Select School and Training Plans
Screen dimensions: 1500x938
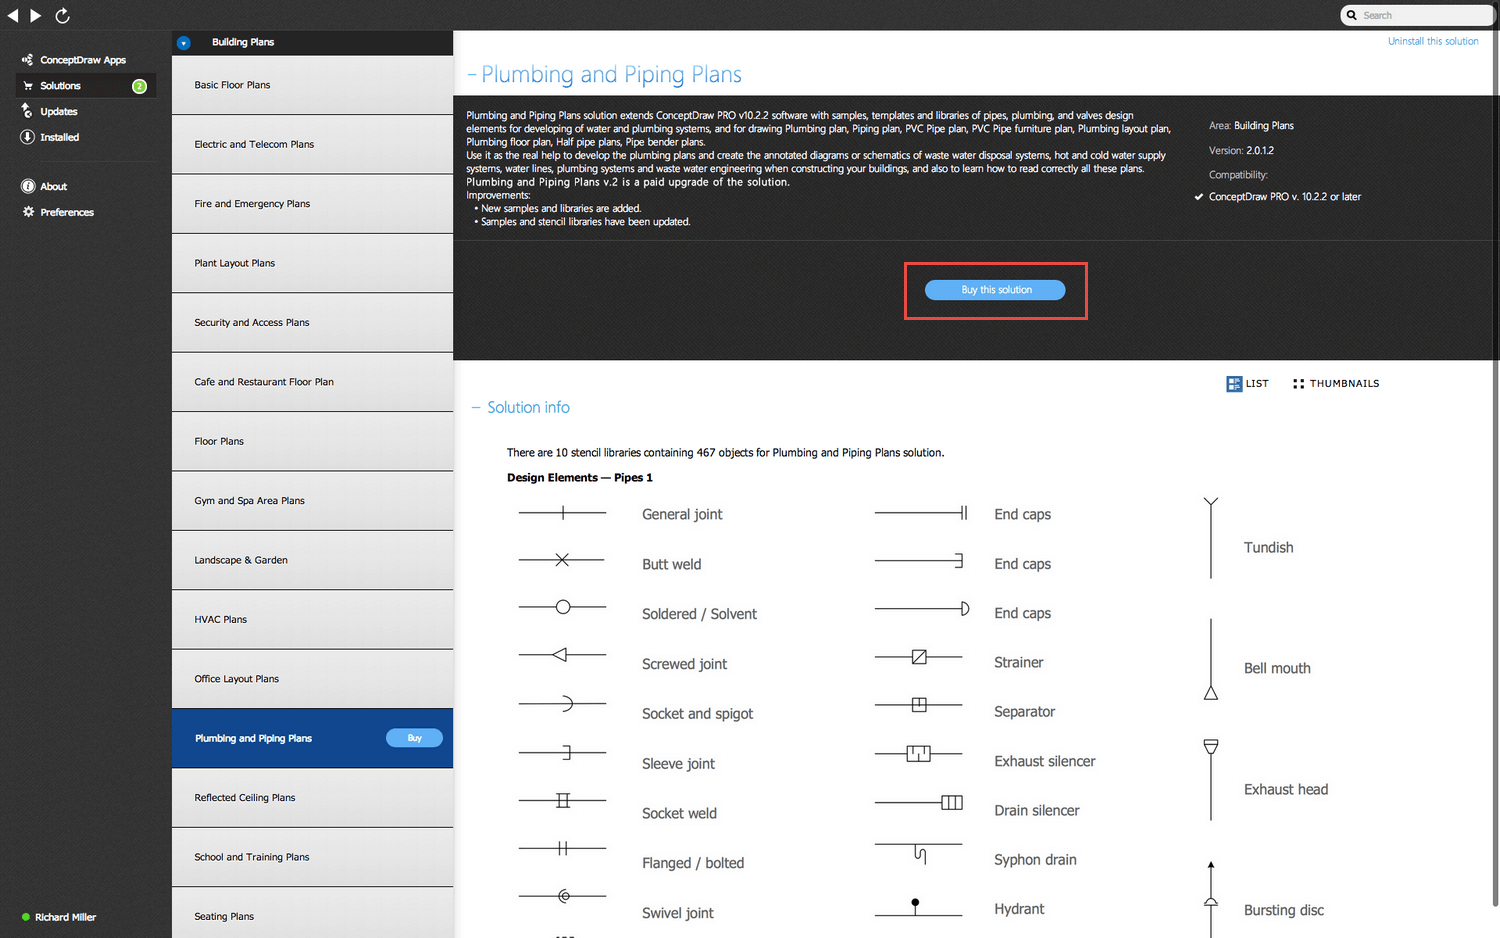coord(312,857)
